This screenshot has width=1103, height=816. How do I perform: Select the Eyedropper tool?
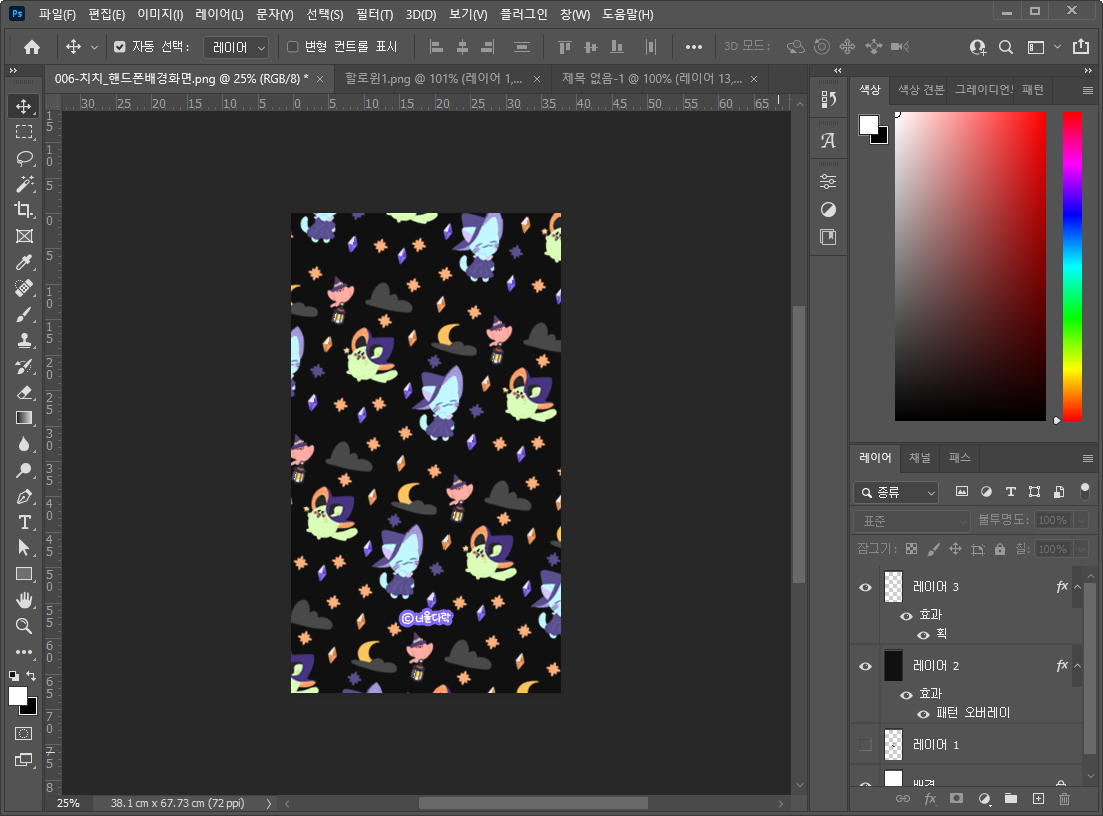pyautogui.click(x=24, y=262)
